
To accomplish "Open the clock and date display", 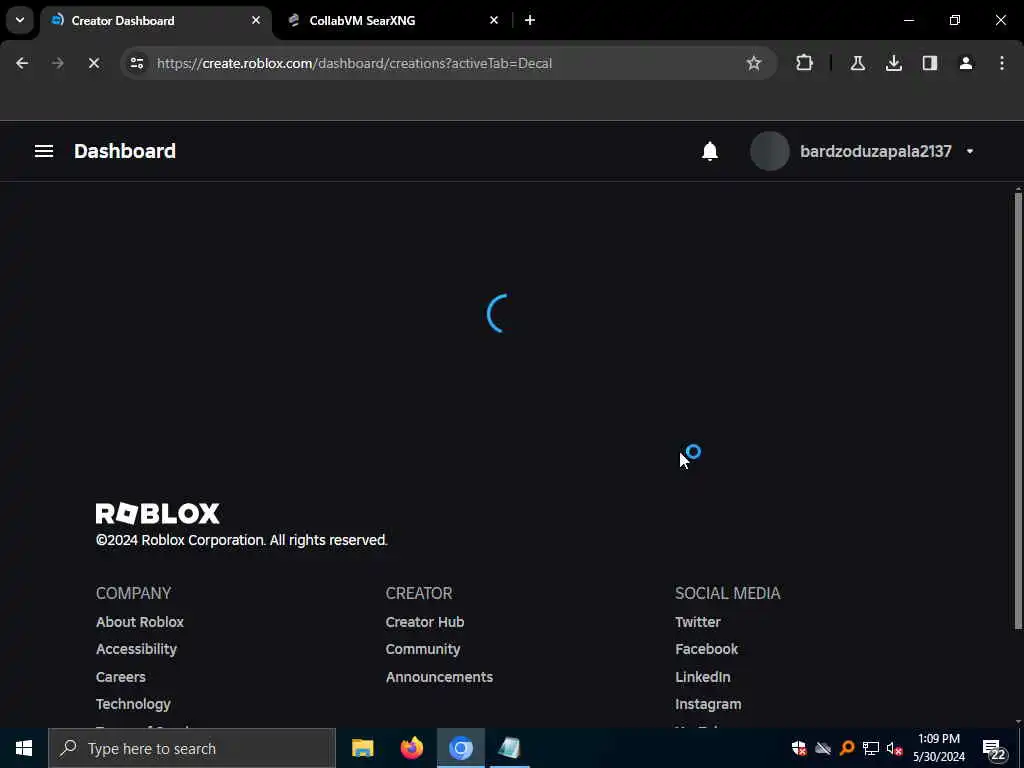I will click(938, 748).
